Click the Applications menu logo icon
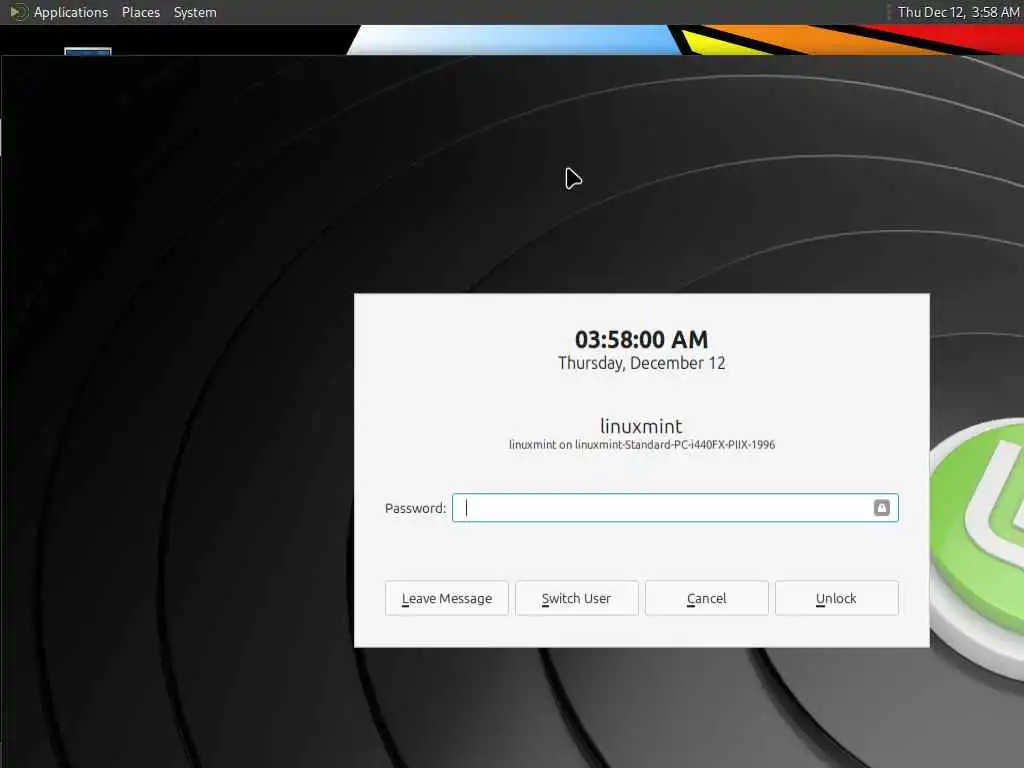The image size is (1024, 768). click(19, 12)
